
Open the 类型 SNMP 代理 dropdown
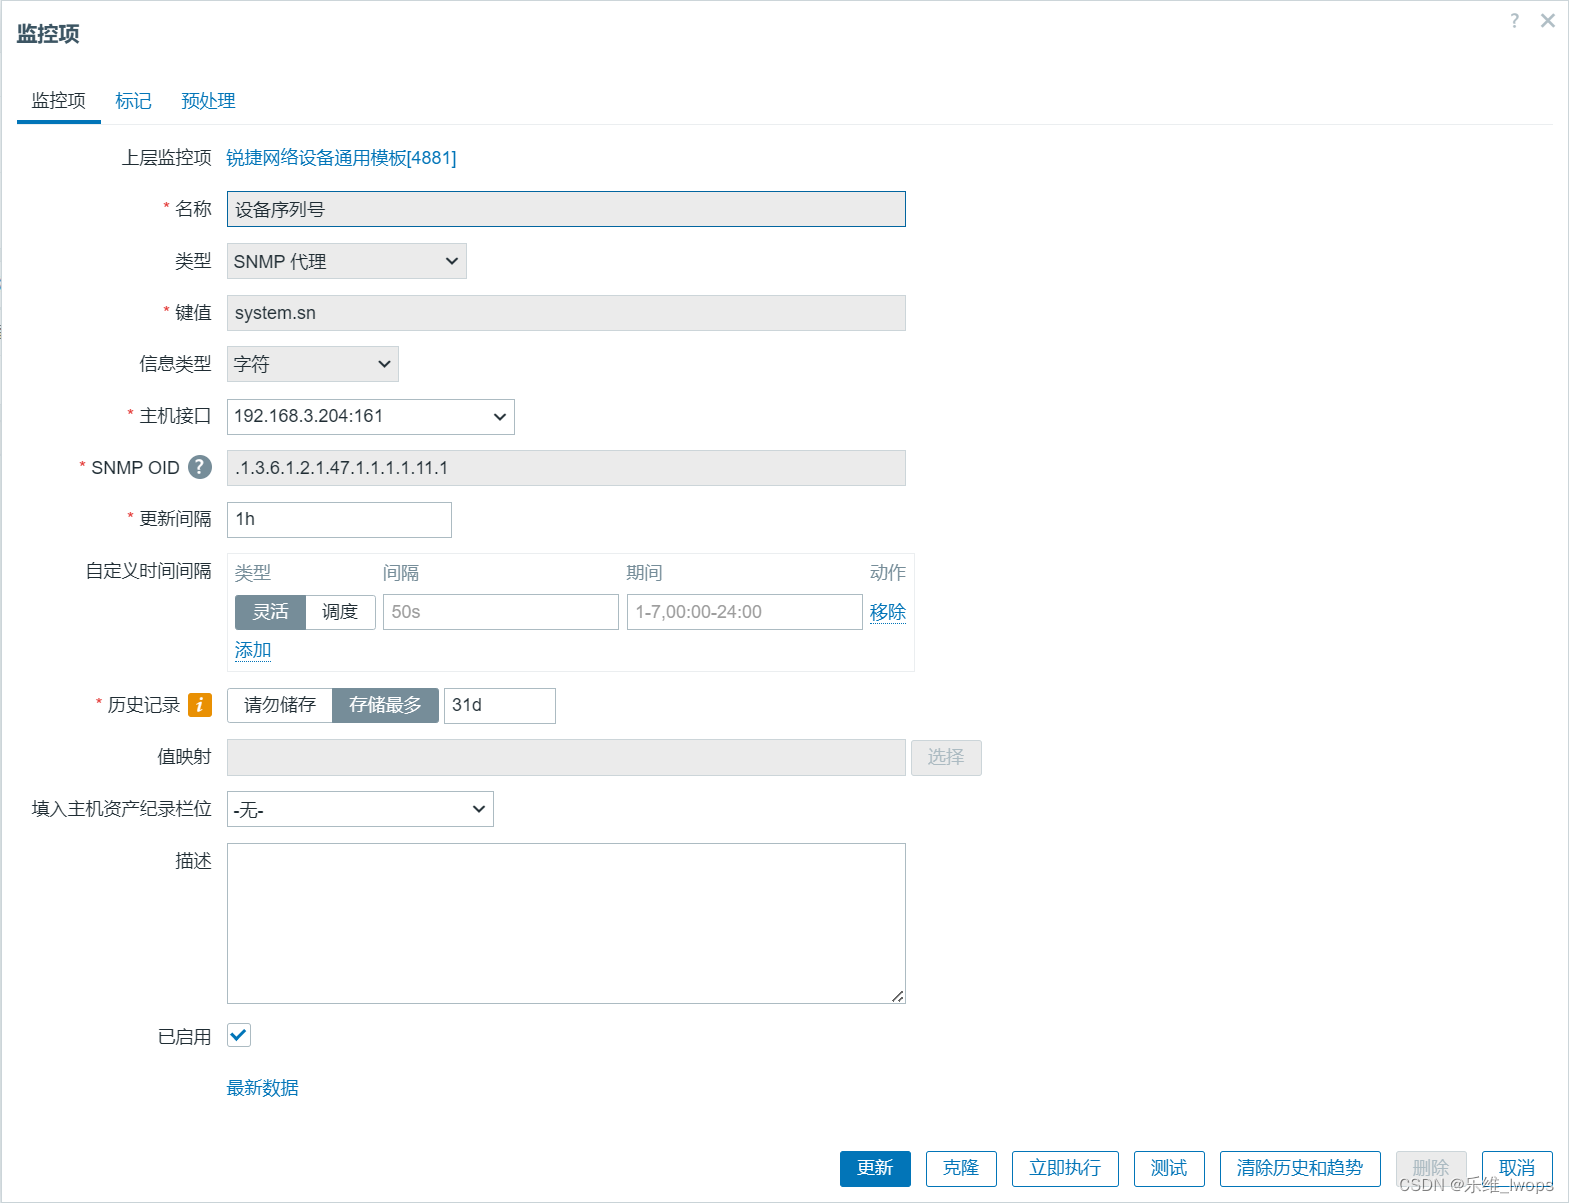(346, 261)
